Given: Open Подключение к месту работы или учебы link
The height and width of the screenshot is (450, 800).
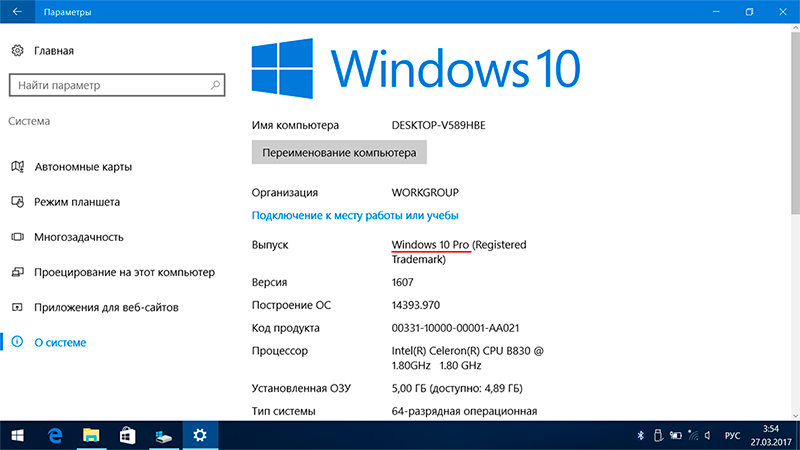Looking at the screenshot, I should tap(355, 215).
